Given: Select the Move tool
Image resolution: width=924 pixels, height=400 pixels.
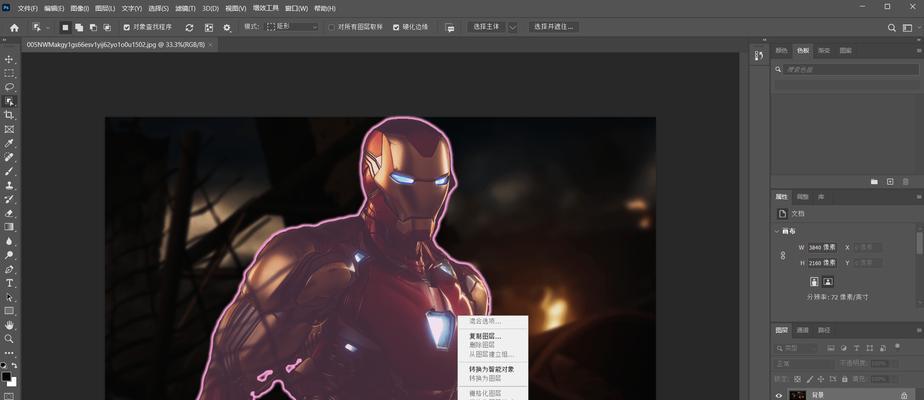Looking at the screenshot, I should (9, 59).
